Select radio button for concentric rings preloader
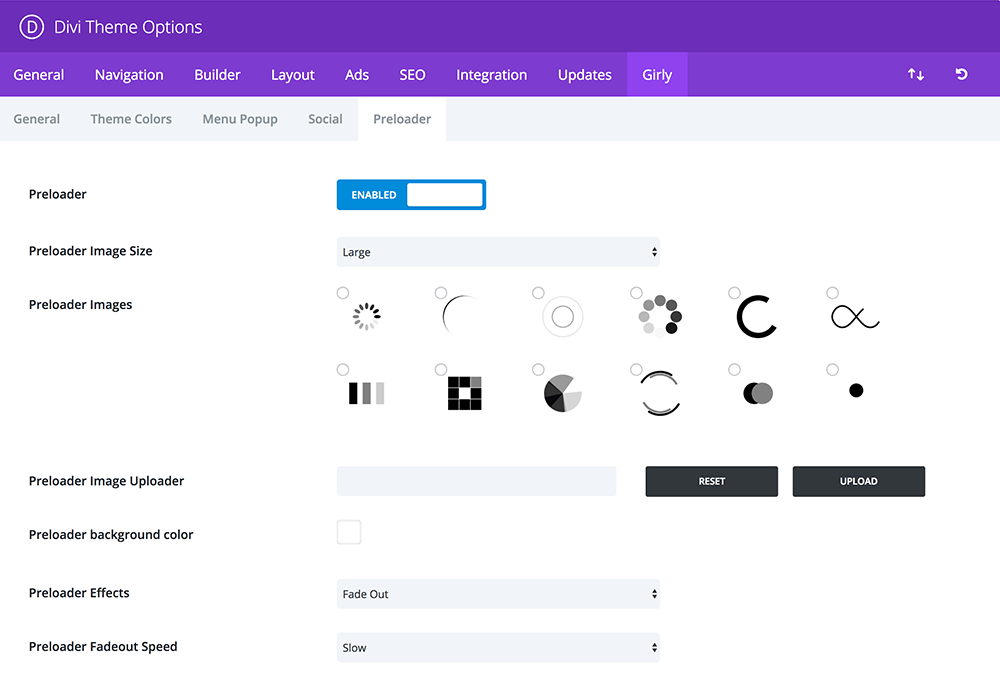1000x692 pixels. coord(538,293)
